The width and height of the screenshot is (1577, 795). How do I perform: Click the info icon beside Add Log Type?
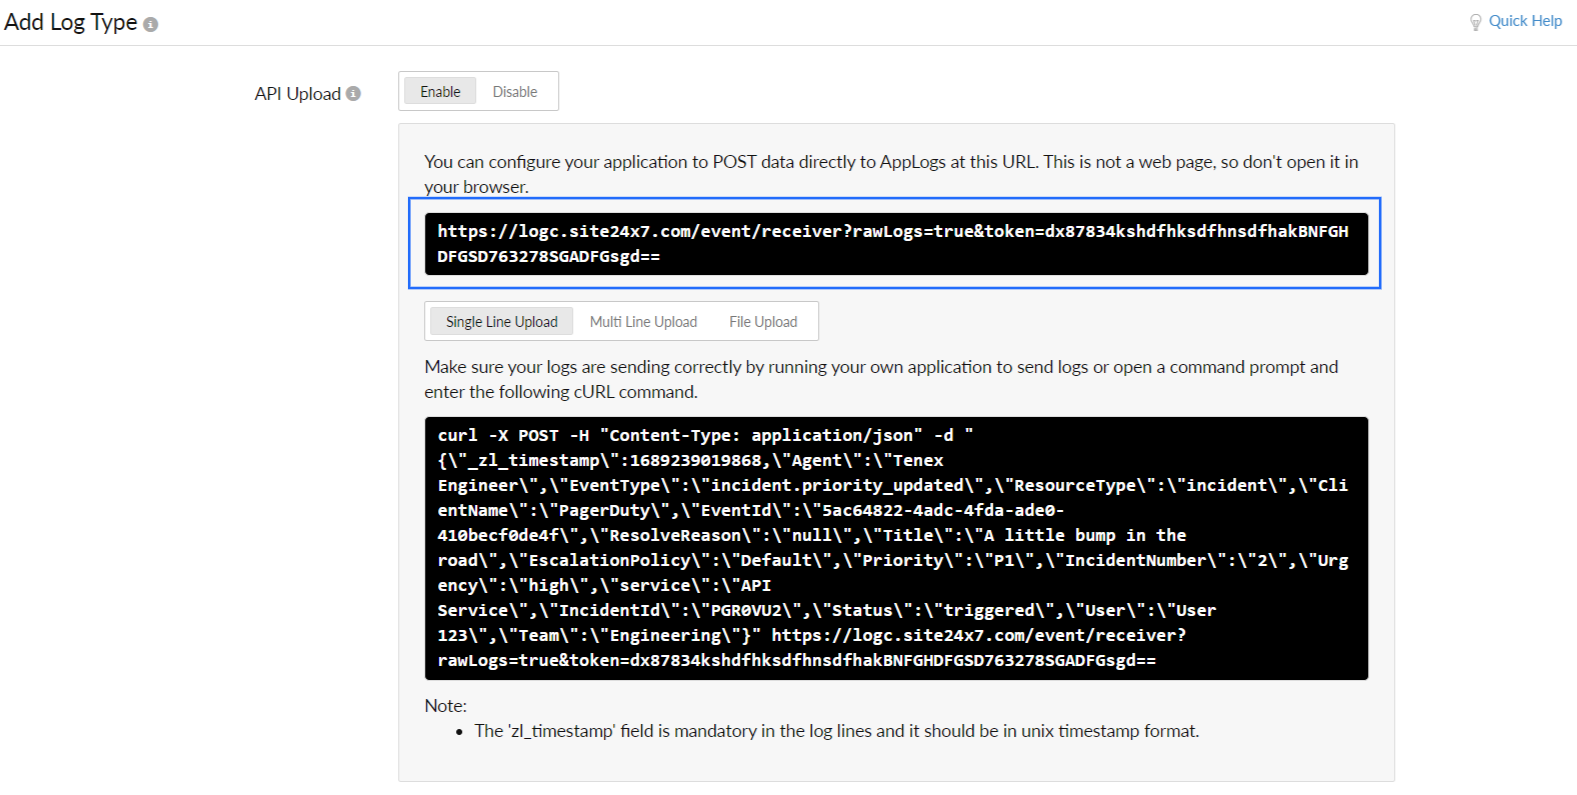[150, 24]
